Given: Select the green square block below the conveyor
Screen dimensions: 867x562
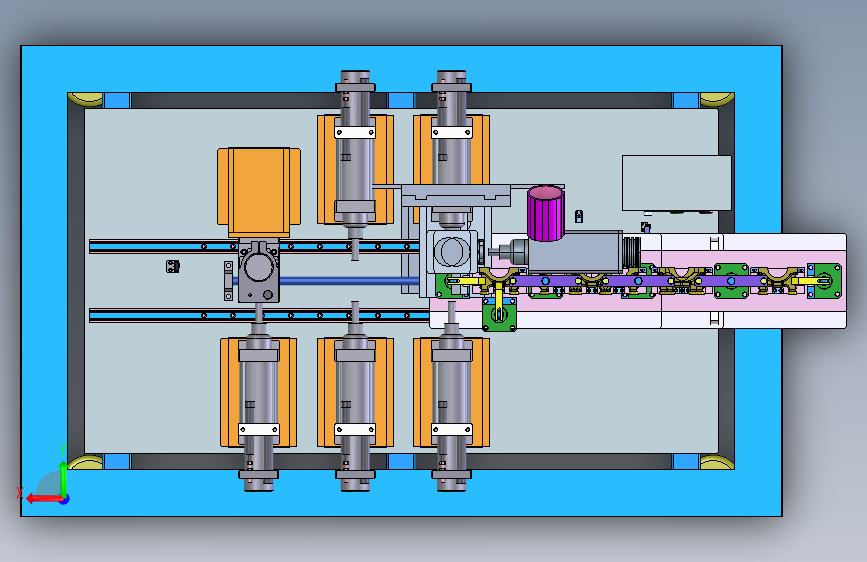Looking at the screenshot, I should [x=499, y=315].
